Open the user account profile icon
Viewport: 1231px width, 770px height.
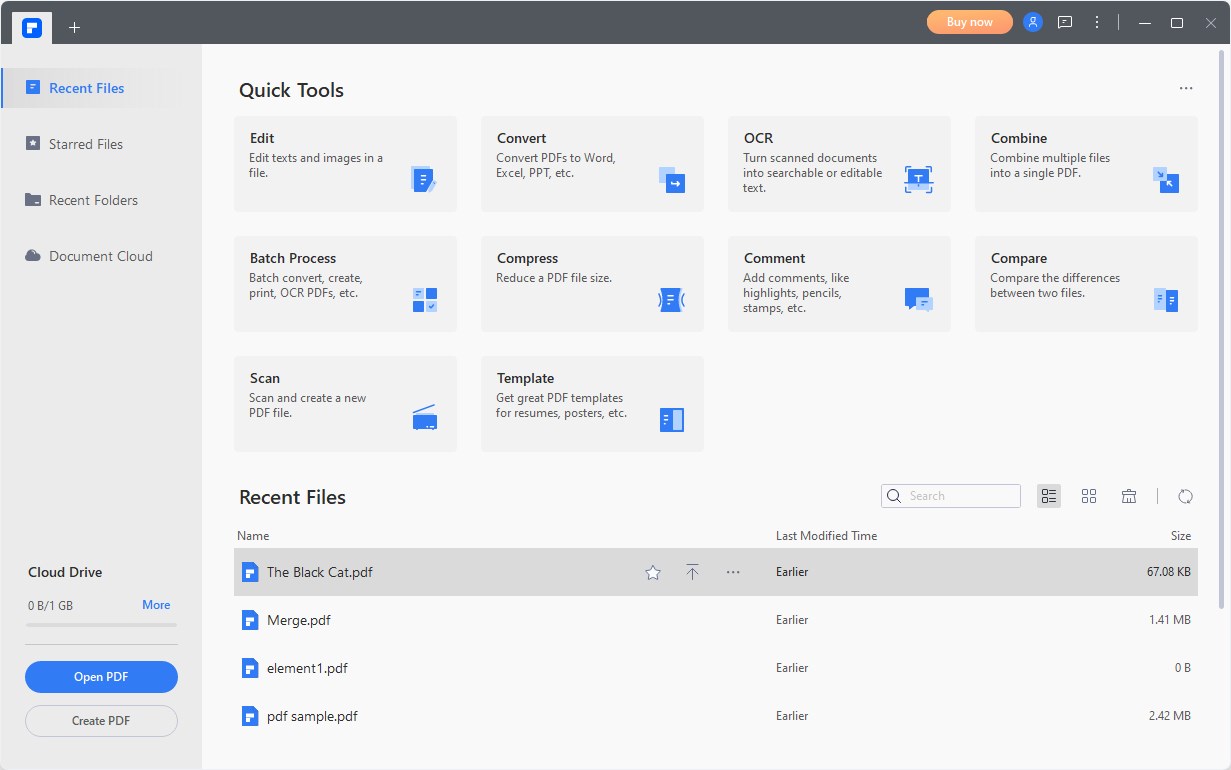point(1033,22)
